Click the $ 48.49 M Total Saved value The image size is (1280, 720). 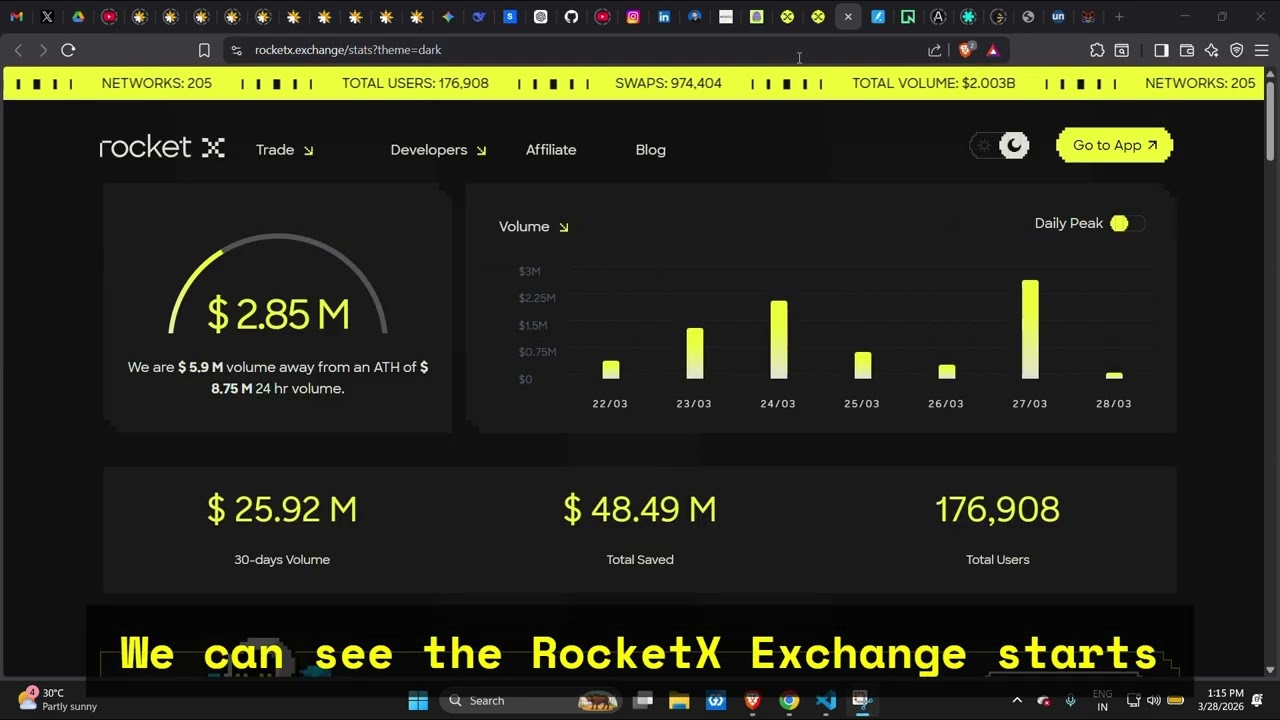click(x=640, y=509)
